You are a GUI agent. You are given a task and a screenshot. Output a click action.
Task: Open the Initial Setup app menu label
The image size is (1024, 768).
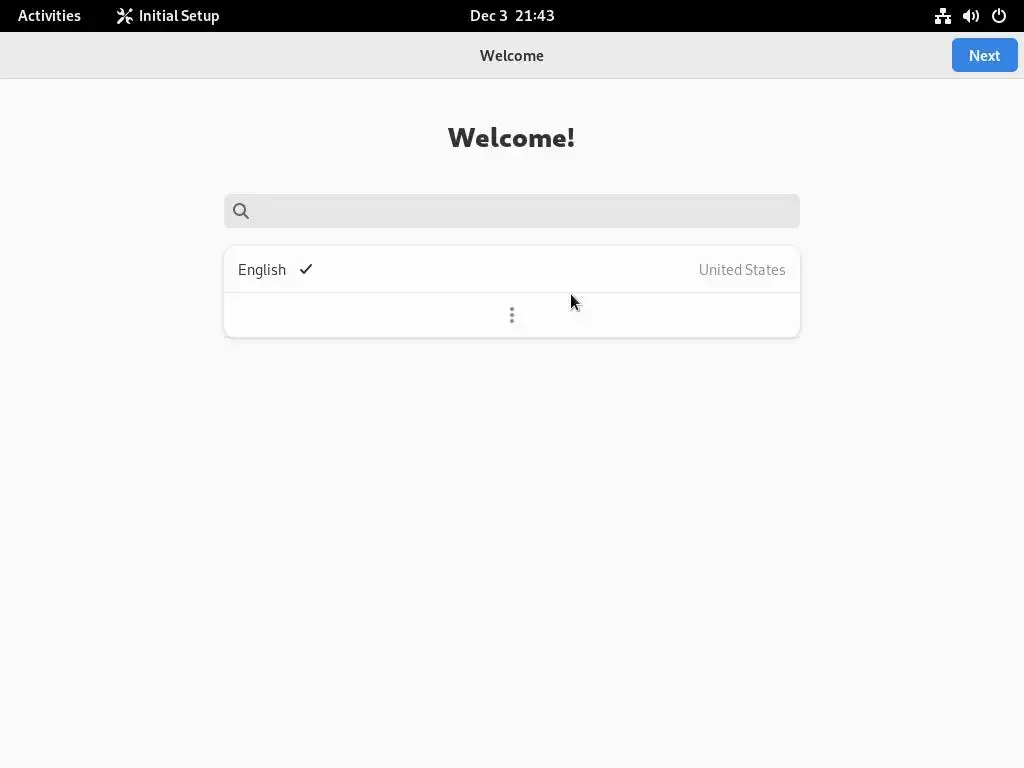(178, 16)
